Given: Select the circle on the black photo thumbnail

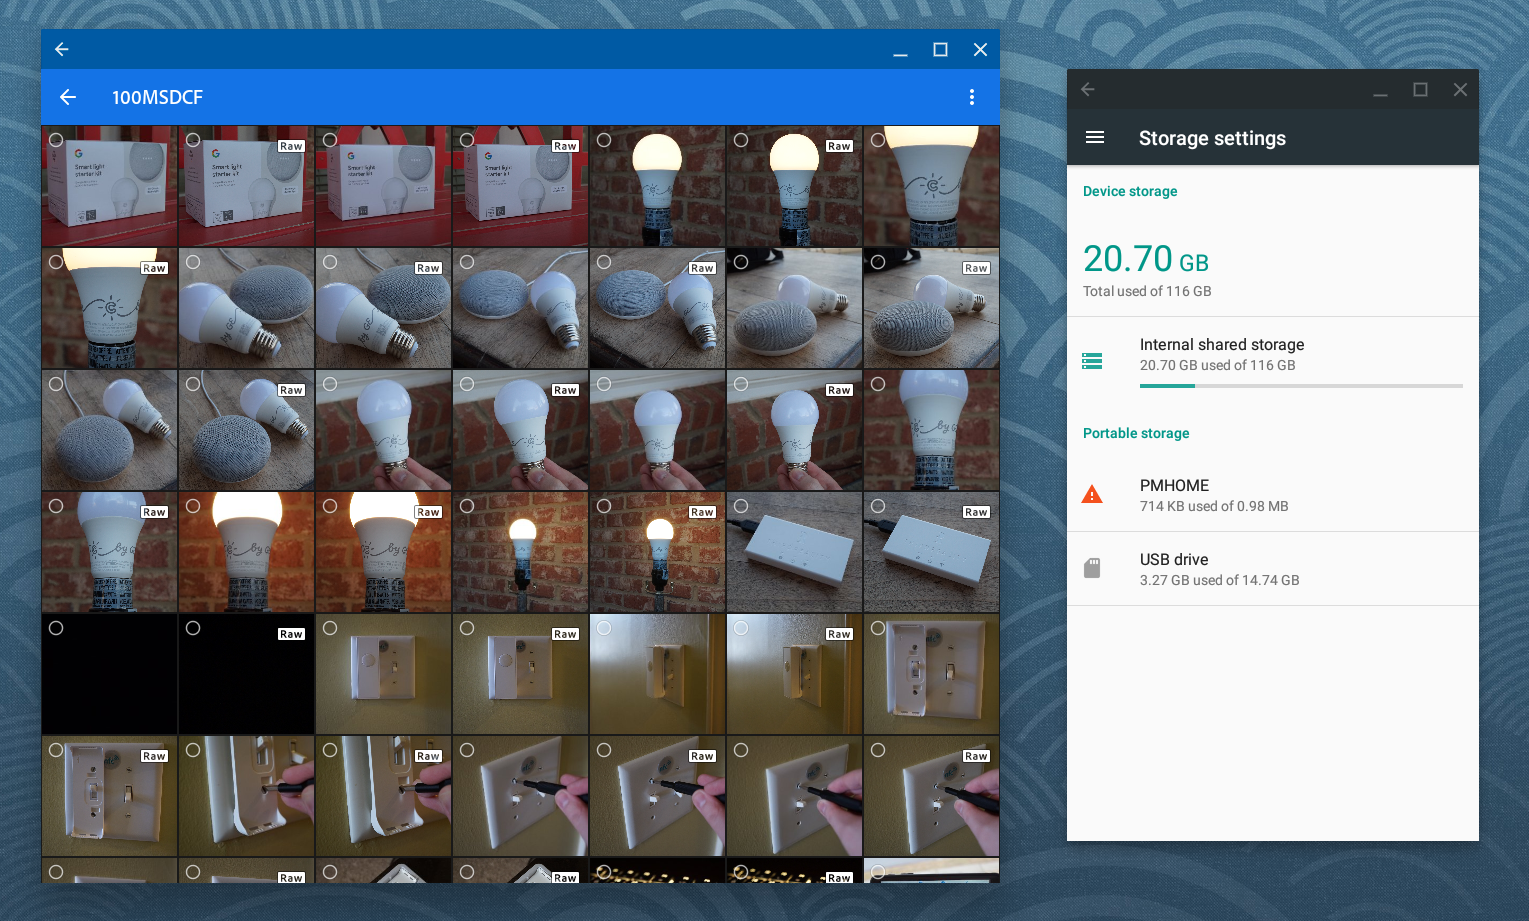Looking at the screenshot, I should tap(56, 627).
